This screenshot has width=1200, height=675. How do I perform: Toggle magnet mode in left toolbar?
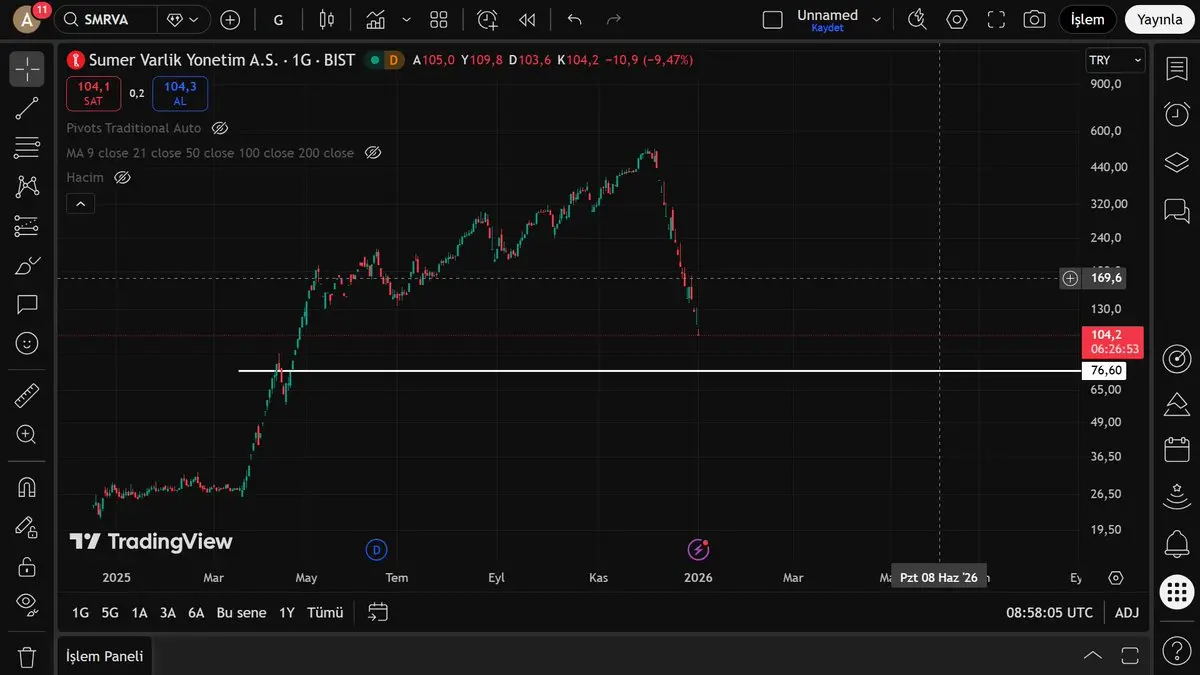pyautogui.click(x=27, y=488)
